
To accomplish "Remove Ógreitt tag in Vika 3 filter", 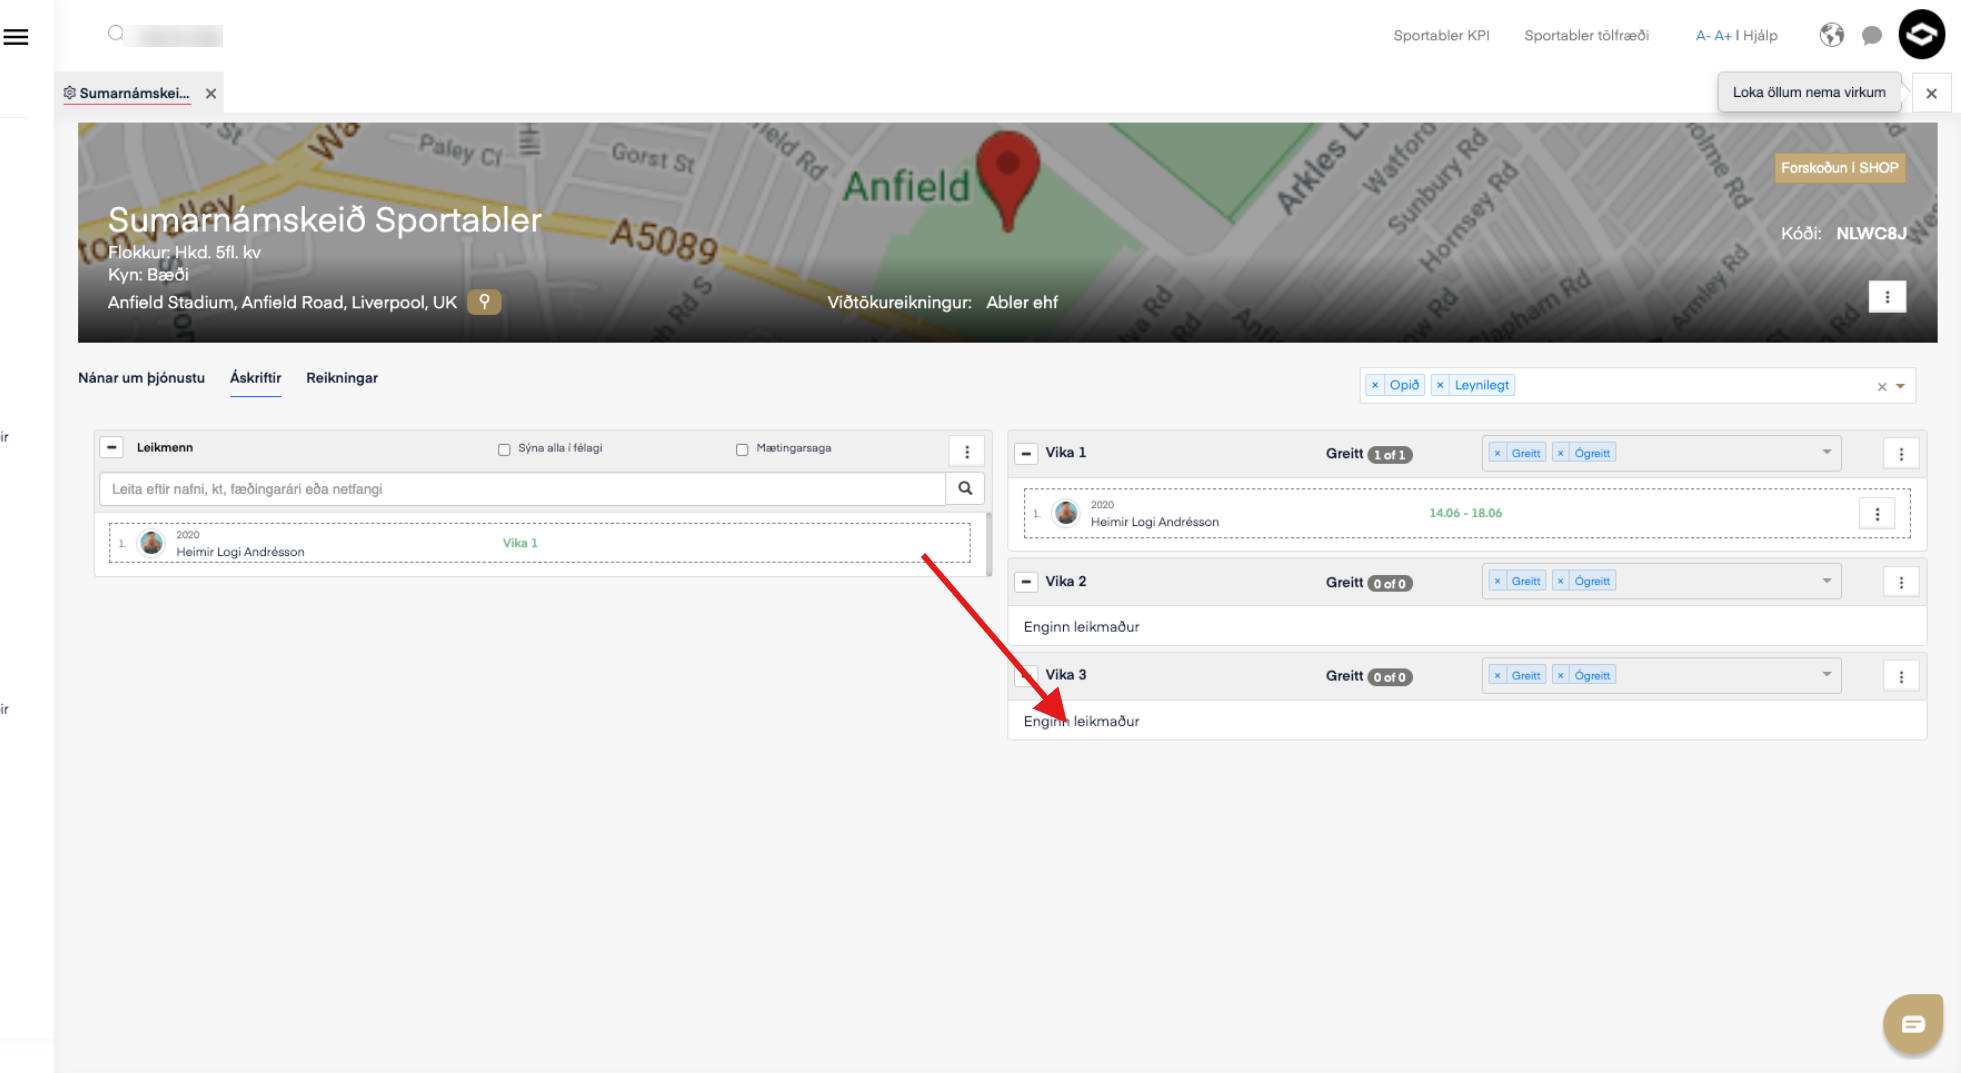I will [1560, 676].
